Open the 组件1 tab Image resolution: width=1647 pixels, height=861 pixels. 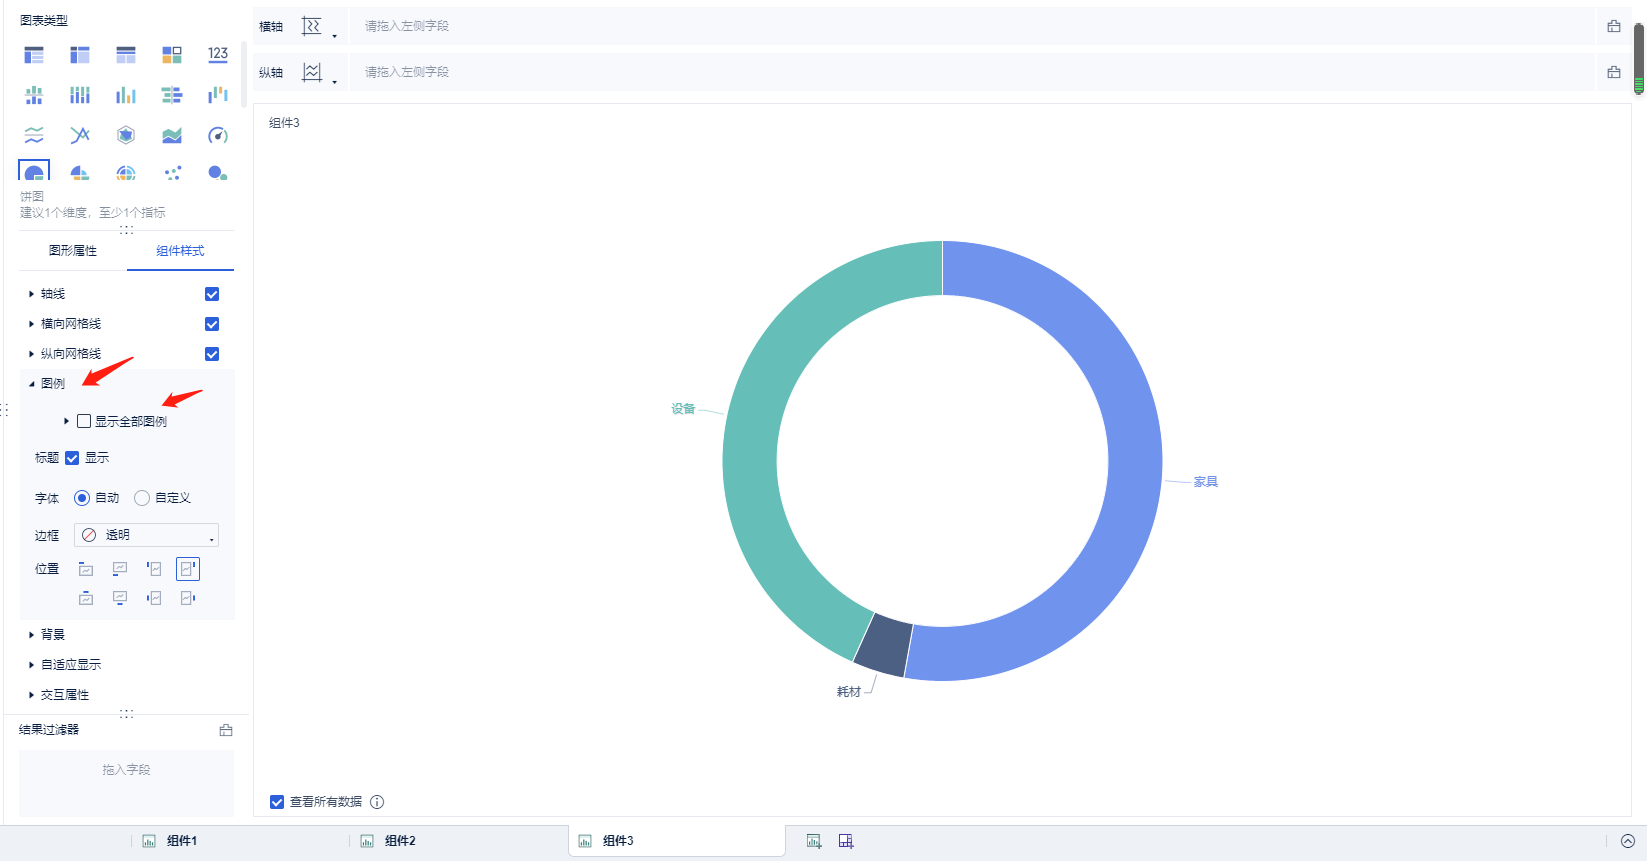tap(182, 841)
